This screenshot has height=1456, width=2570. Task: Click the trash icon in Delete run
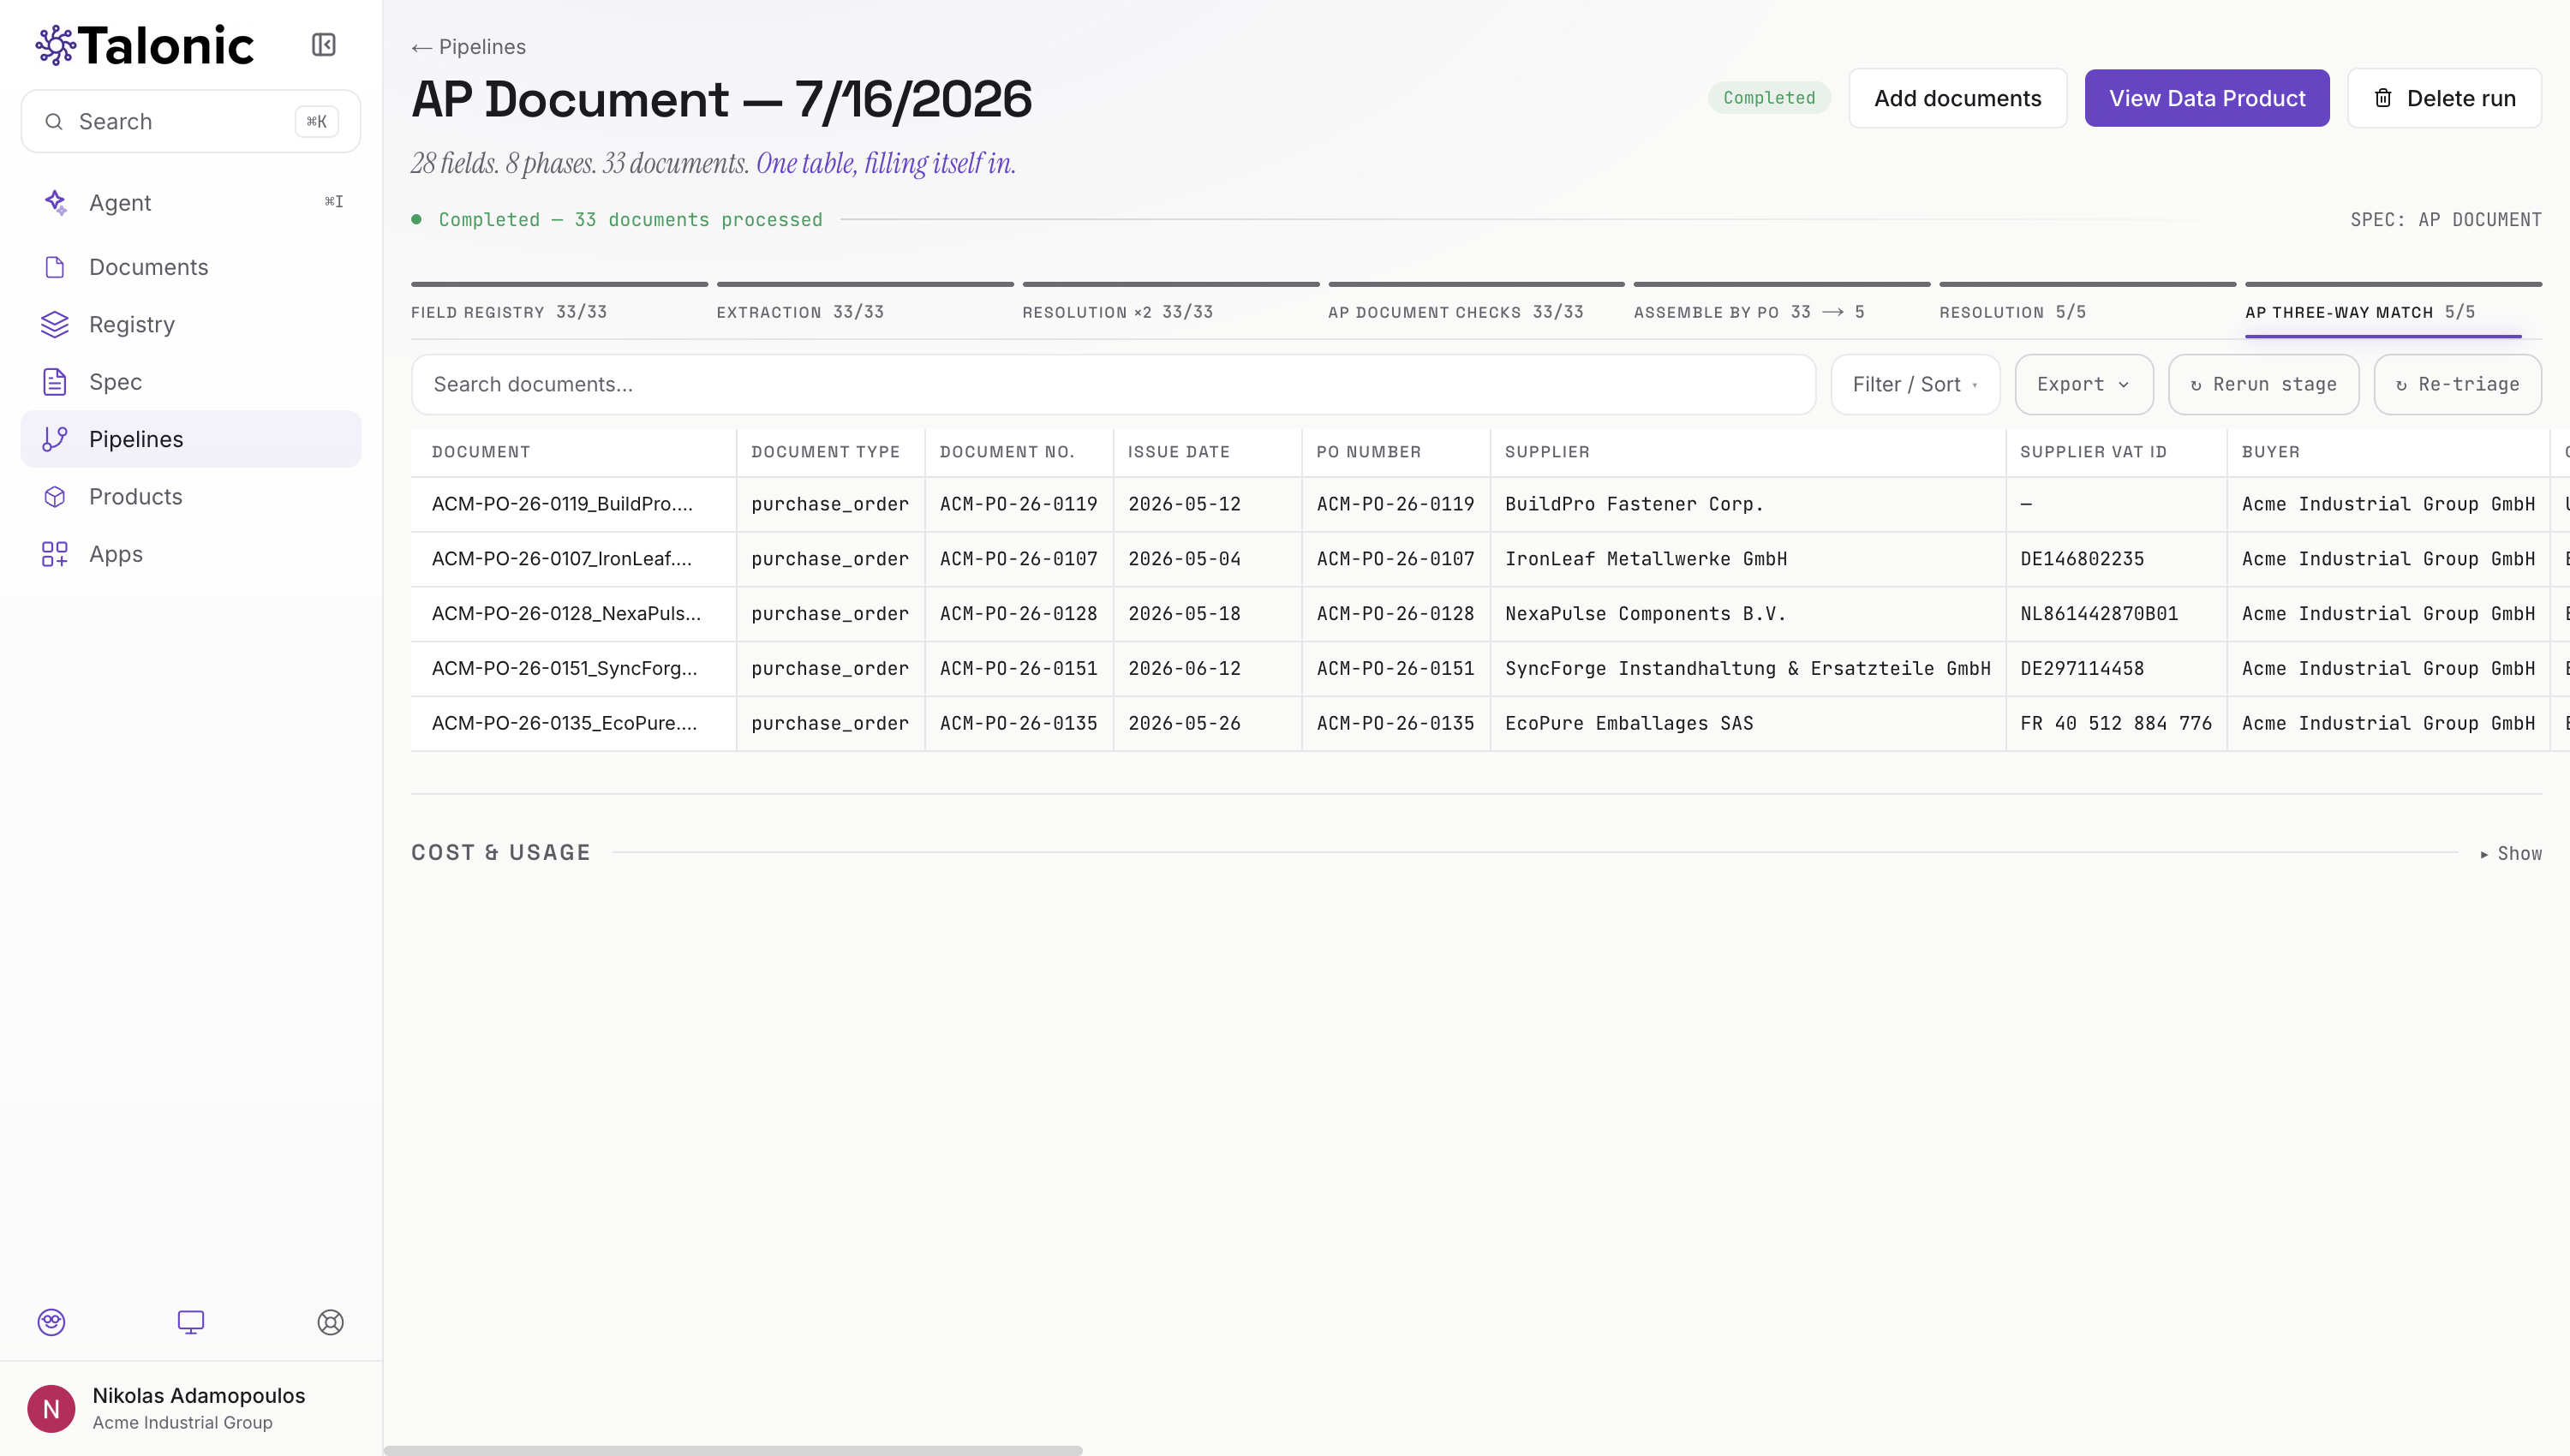coord(2384,98)
